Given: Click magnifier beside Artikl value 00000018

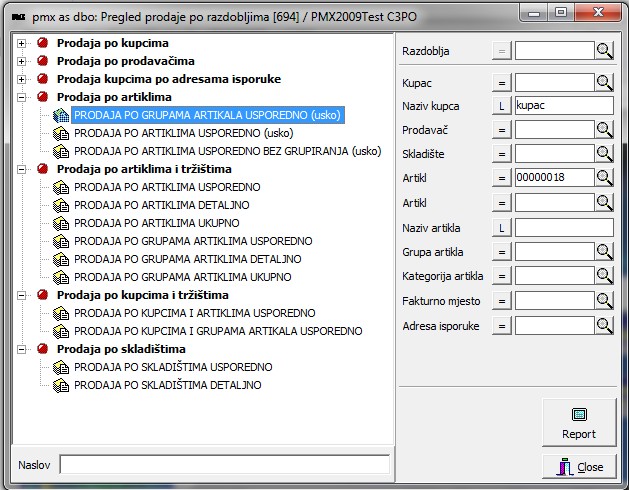Looking at the screenshot, I should 605,177.
